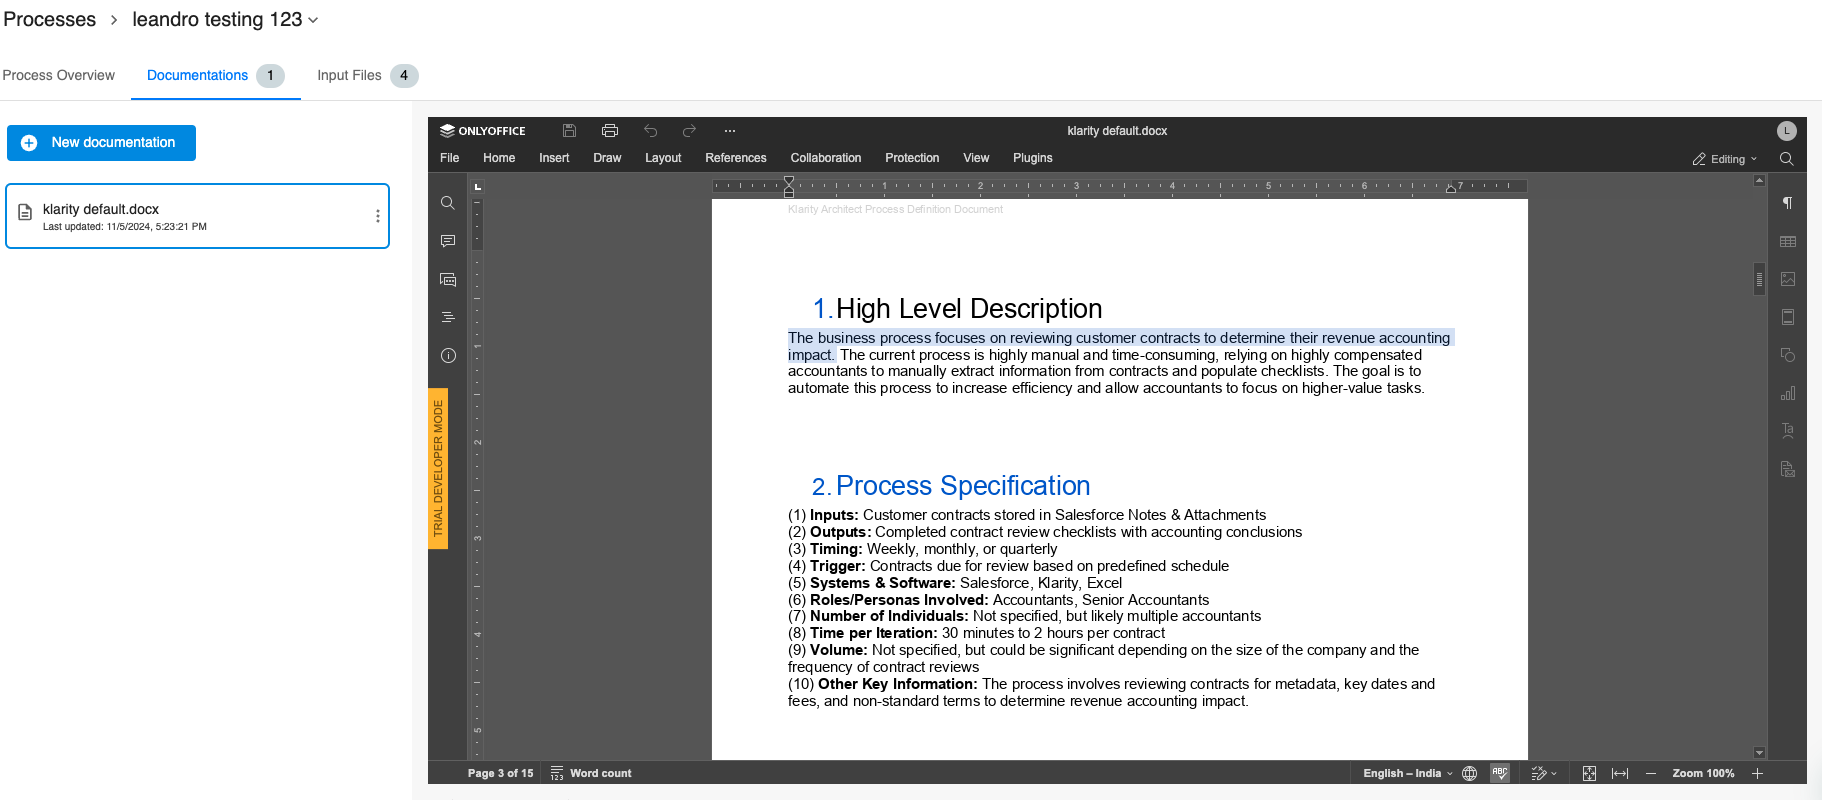This screenshot has height=800, width=1822.
Task: Save the document with the floppy disk icon
Action: click(569, 131)
